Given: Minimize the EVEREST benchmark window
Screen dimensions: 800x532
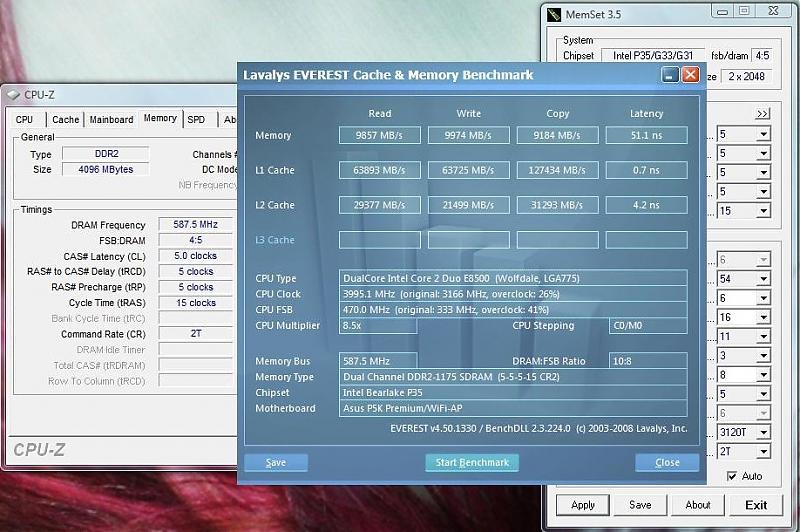Looking at the screenshot, I should tap(670, 75).
